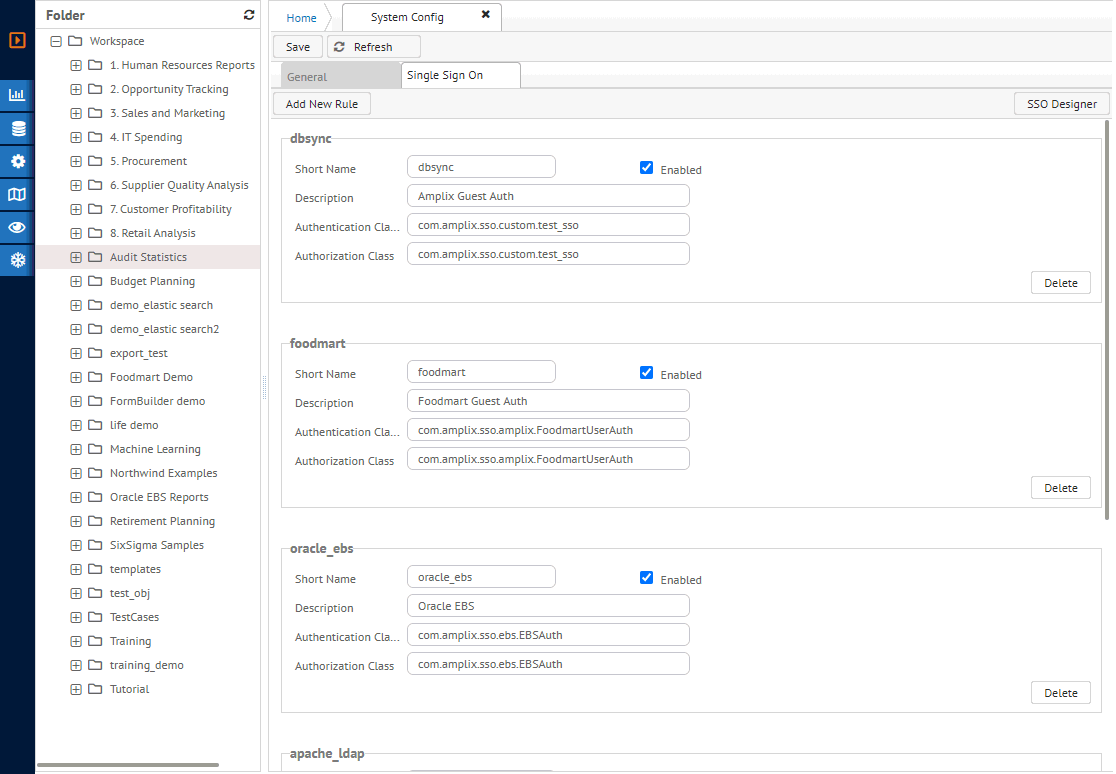
Task: Click the Workspace folder icon
Action: (75, 41)
